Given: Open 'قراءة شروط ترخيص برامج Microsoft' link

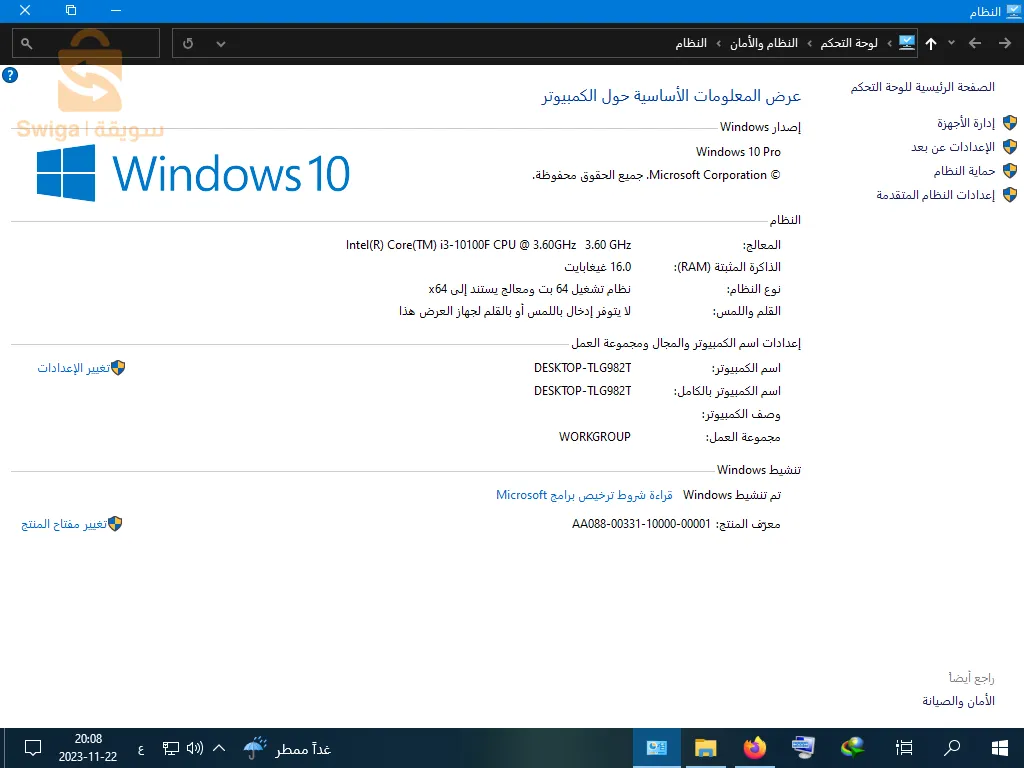Looking at the screenshot, I should (584, 495).
